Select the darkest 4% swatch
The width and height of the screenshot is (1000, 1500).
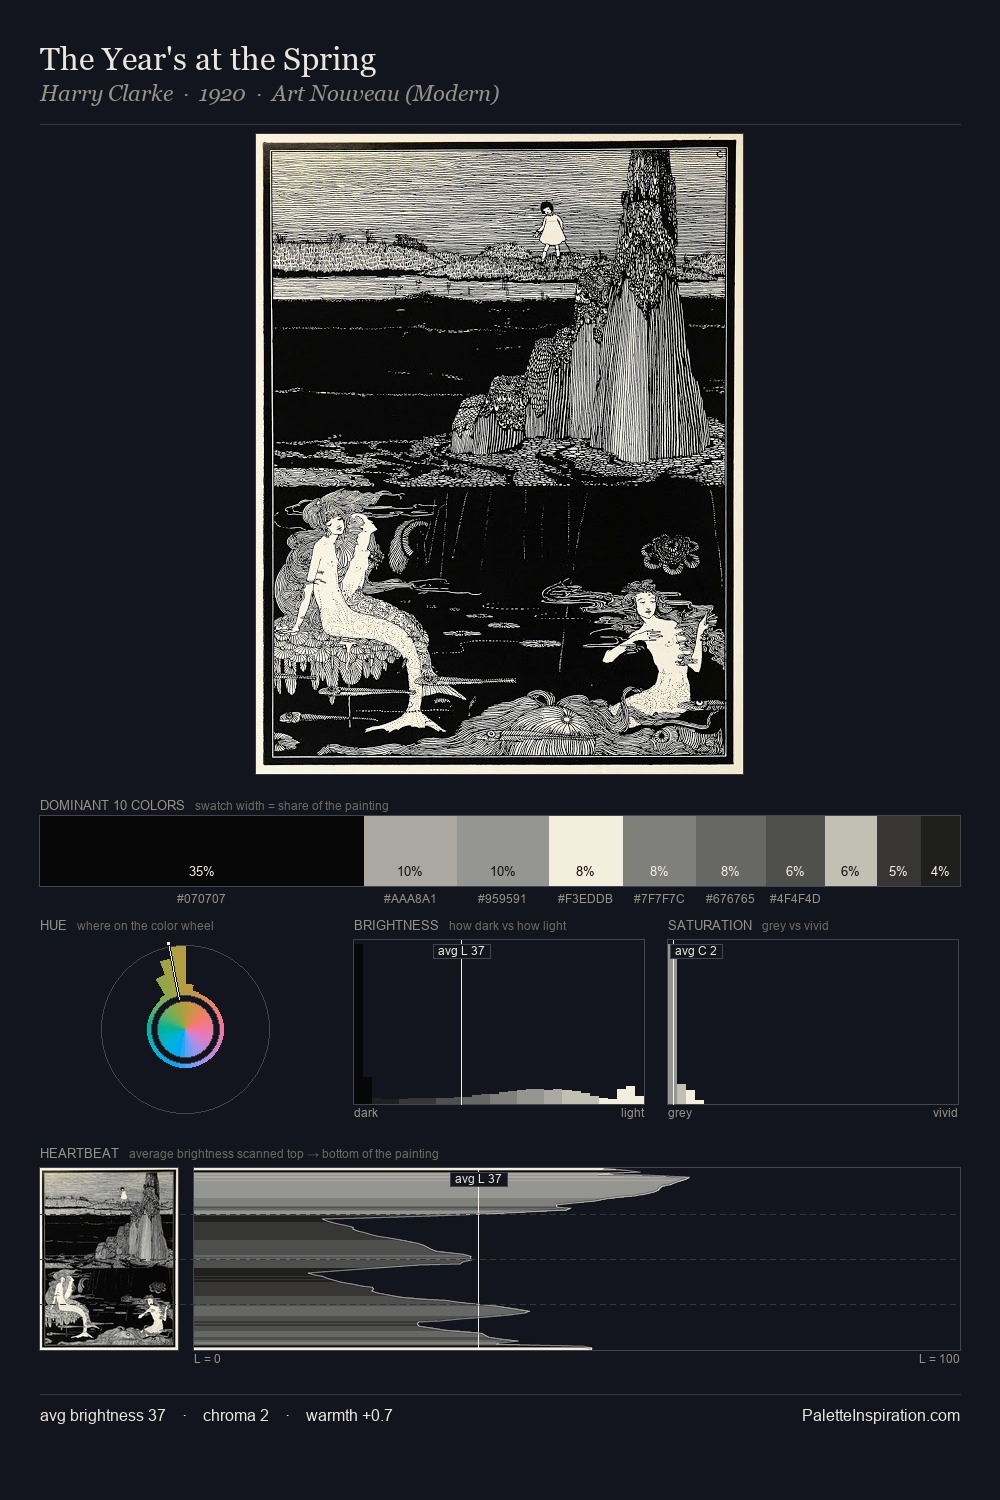tap(940, 851)
